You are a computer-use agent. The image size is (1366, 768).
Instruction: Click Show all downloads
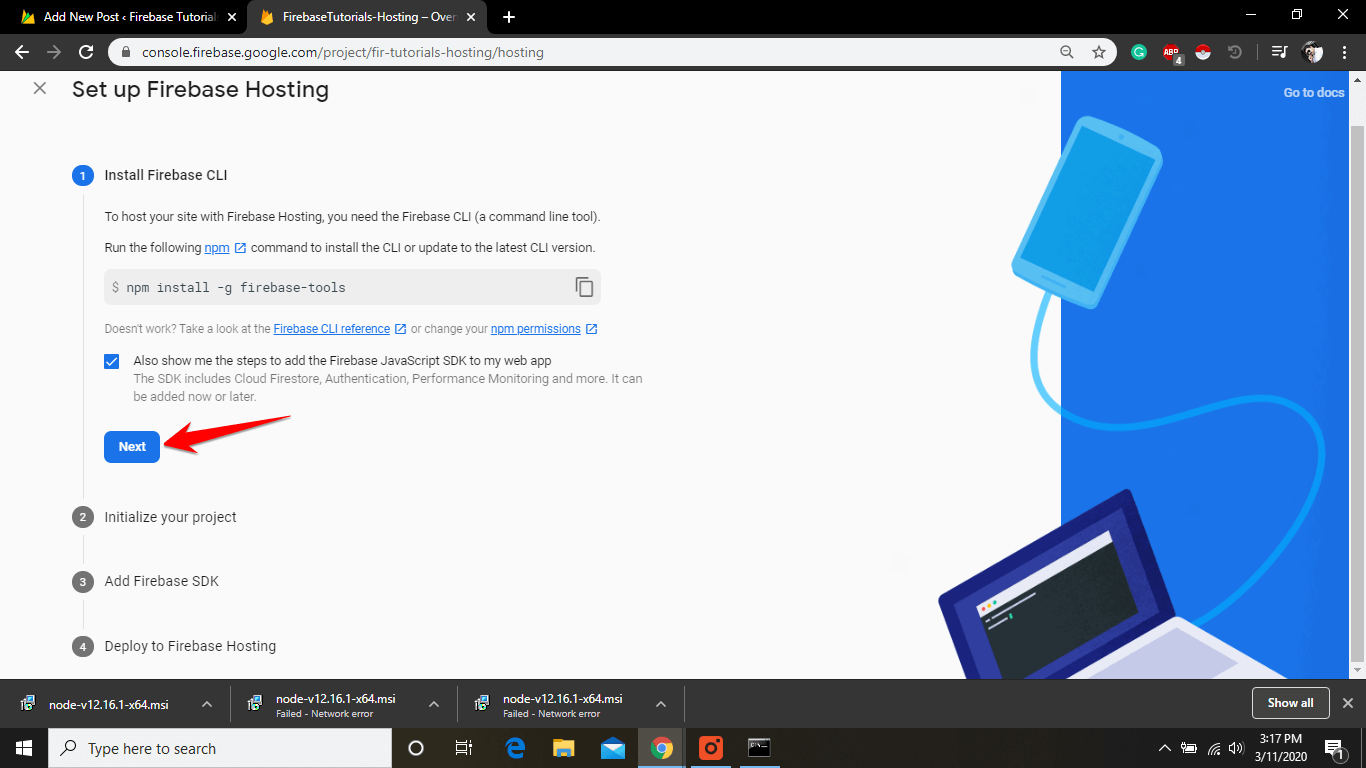pyautogui.click(x=1290, y=703)
